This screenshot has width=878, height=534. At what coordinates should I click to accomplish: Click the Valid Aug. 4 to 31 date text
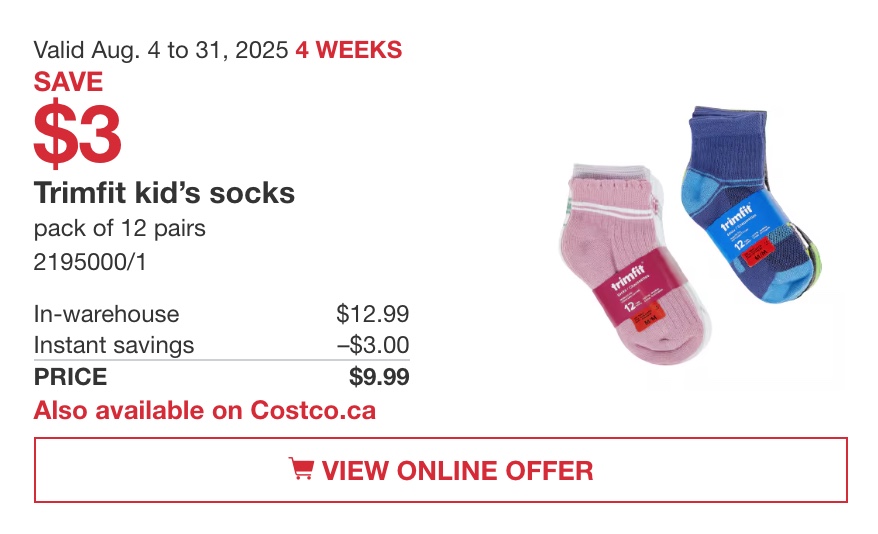[161, 50]
